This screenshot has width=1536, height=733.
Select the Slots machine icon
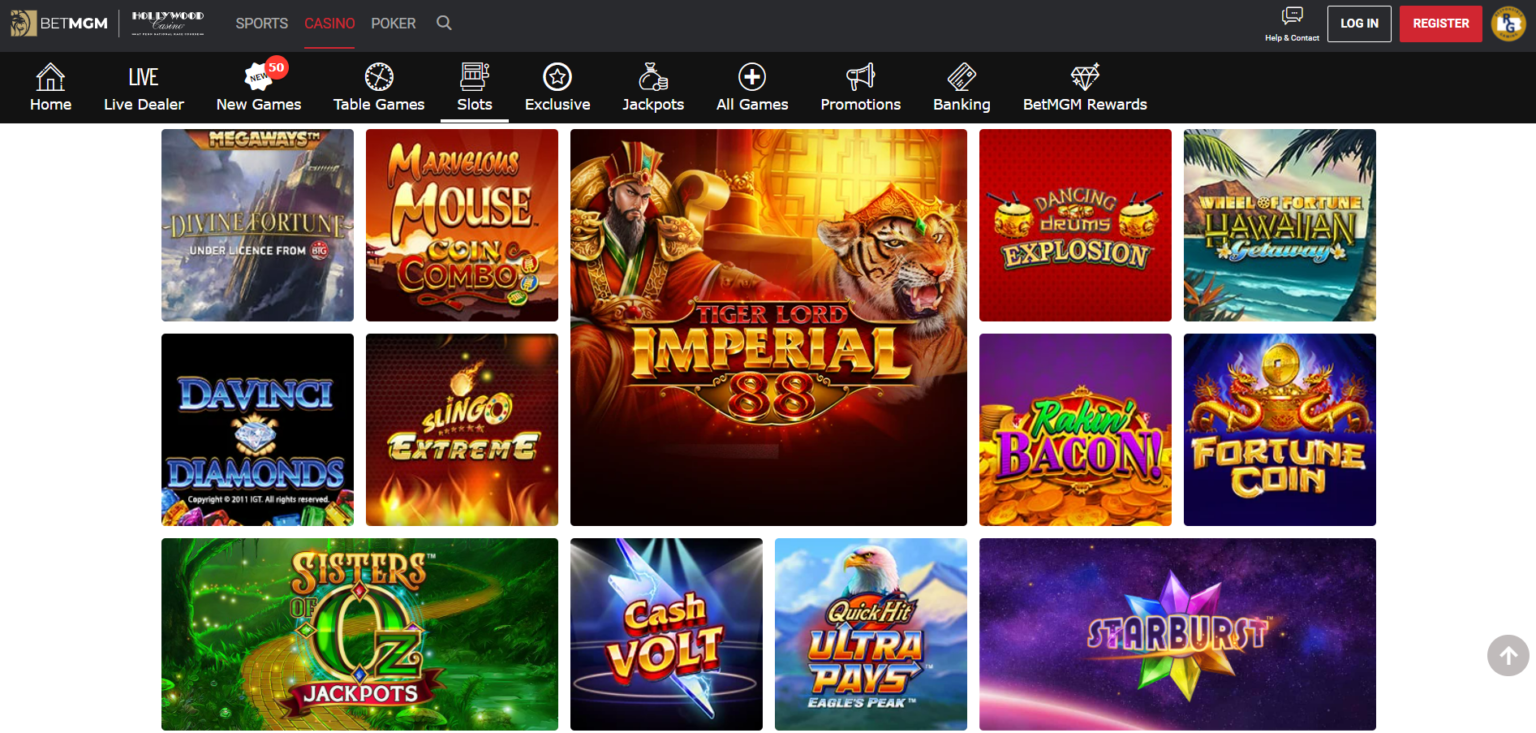[475, 77]
